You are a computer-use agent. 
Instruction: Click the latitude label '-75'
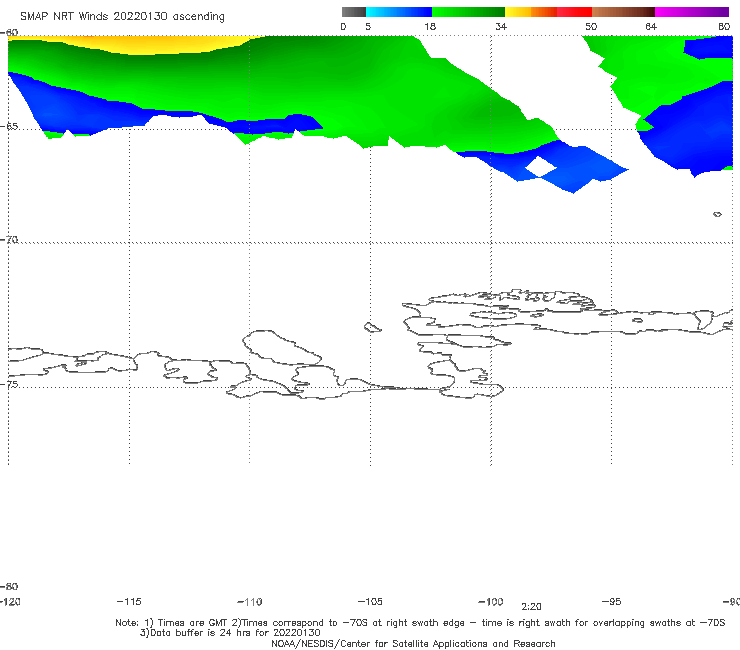(x=9, y=385)
